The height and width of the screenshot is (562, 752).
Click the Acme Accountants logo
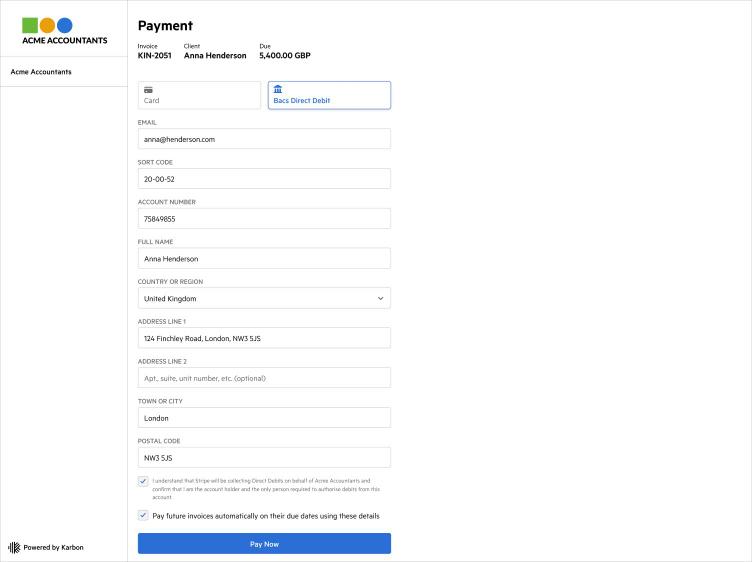64,31
